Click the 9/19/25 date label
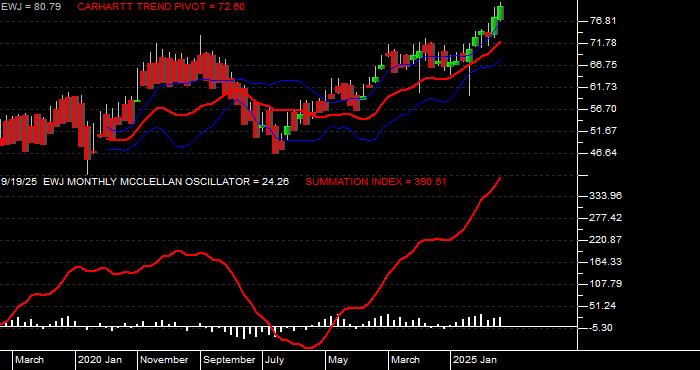 pos(19,182)
